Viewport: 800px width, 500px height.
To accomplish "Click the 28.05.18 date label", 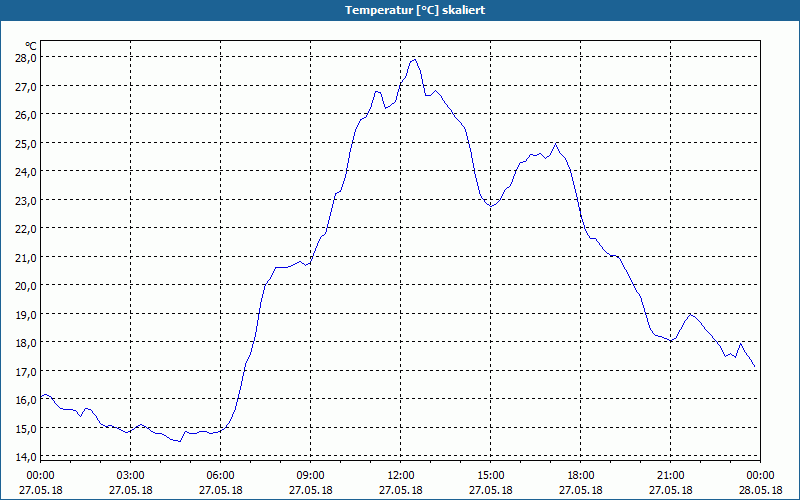I will [760, 490].
